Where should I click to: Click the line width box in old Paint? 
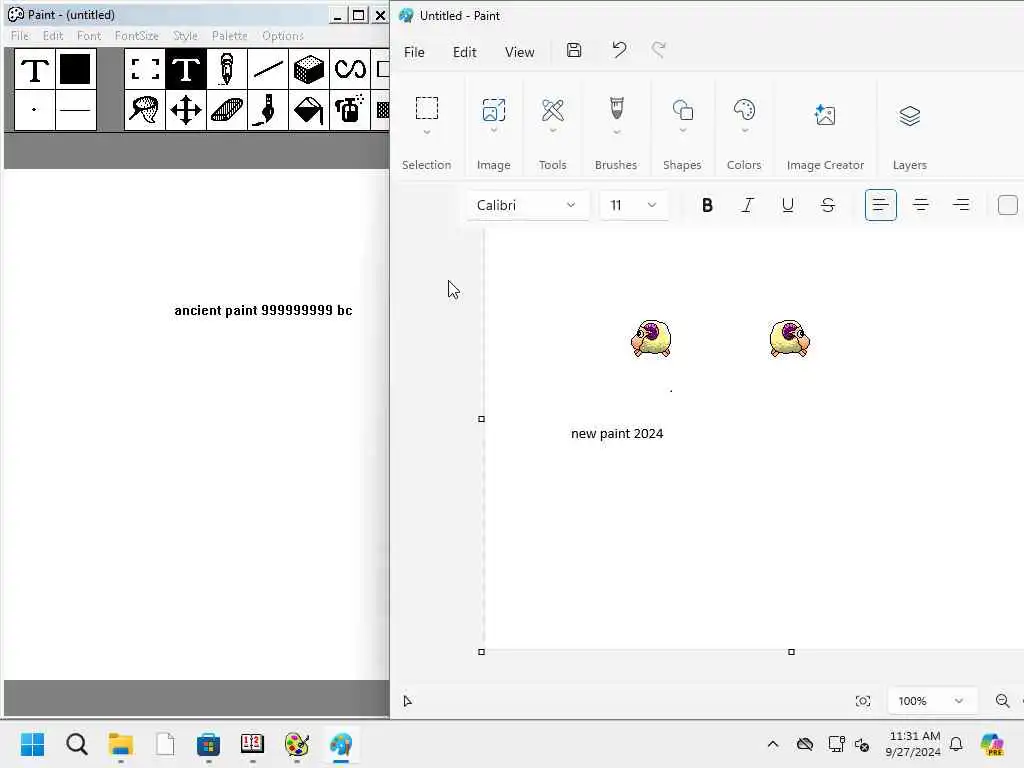(75, 110)
